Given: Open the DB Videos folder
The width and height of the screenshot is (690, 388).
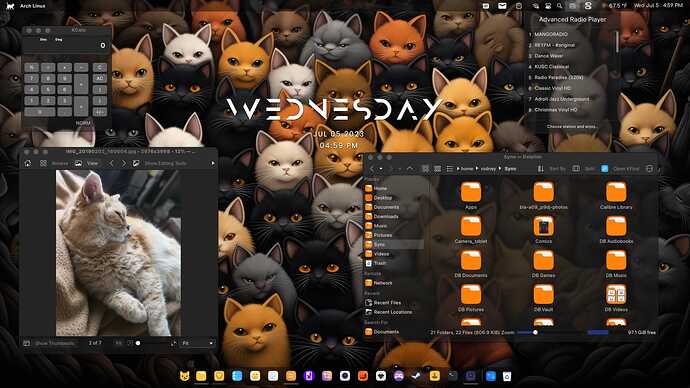Looking at the screenshot, I should pyautogui.click(x=616, y=298).
